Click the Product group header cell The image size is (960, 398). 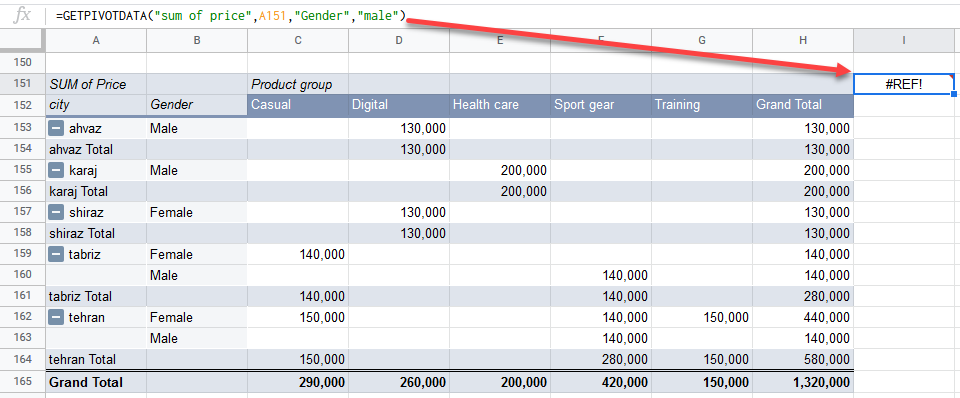coord(298,84)
